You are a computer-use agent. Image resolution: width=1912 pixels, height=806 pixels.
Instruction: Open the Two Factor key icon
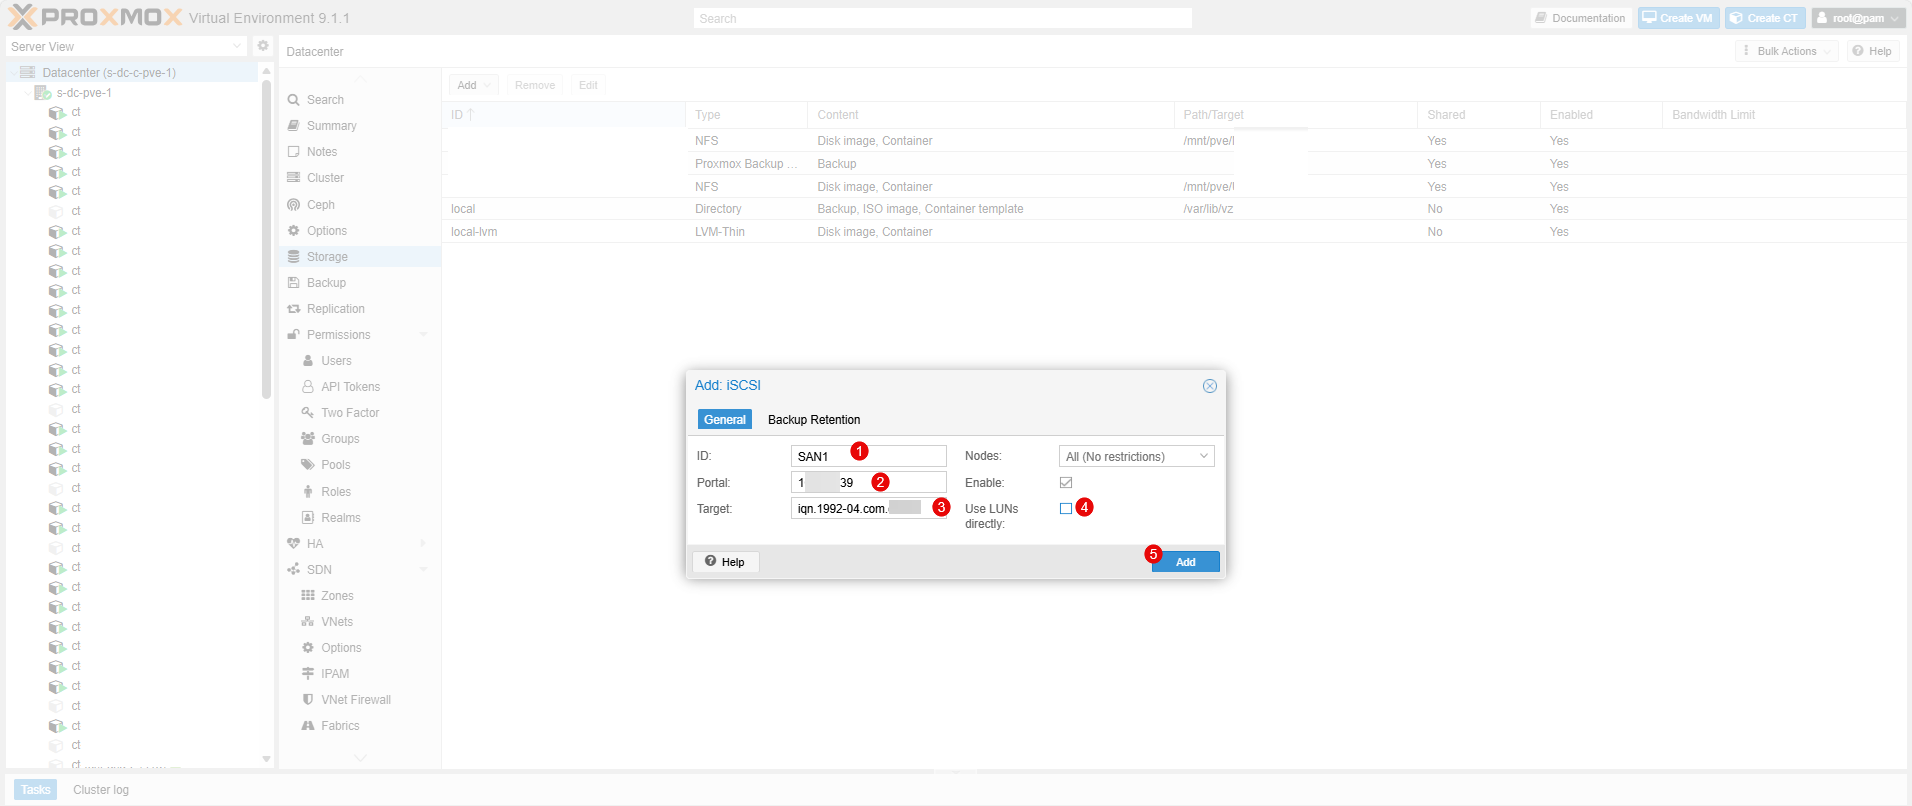point(308,413)
